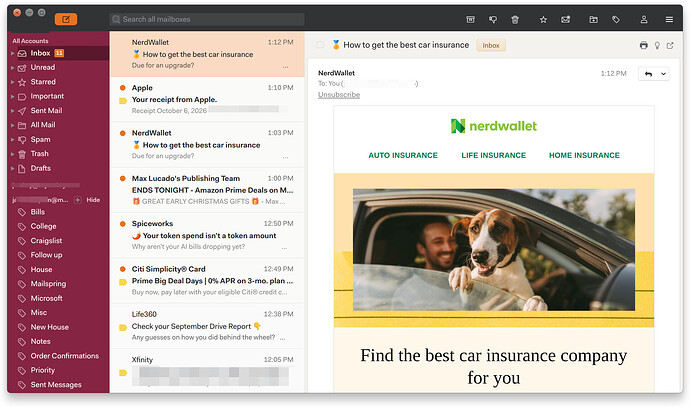
Task: Toggle yellow important marker on Apple email
Action: [123, 101]
